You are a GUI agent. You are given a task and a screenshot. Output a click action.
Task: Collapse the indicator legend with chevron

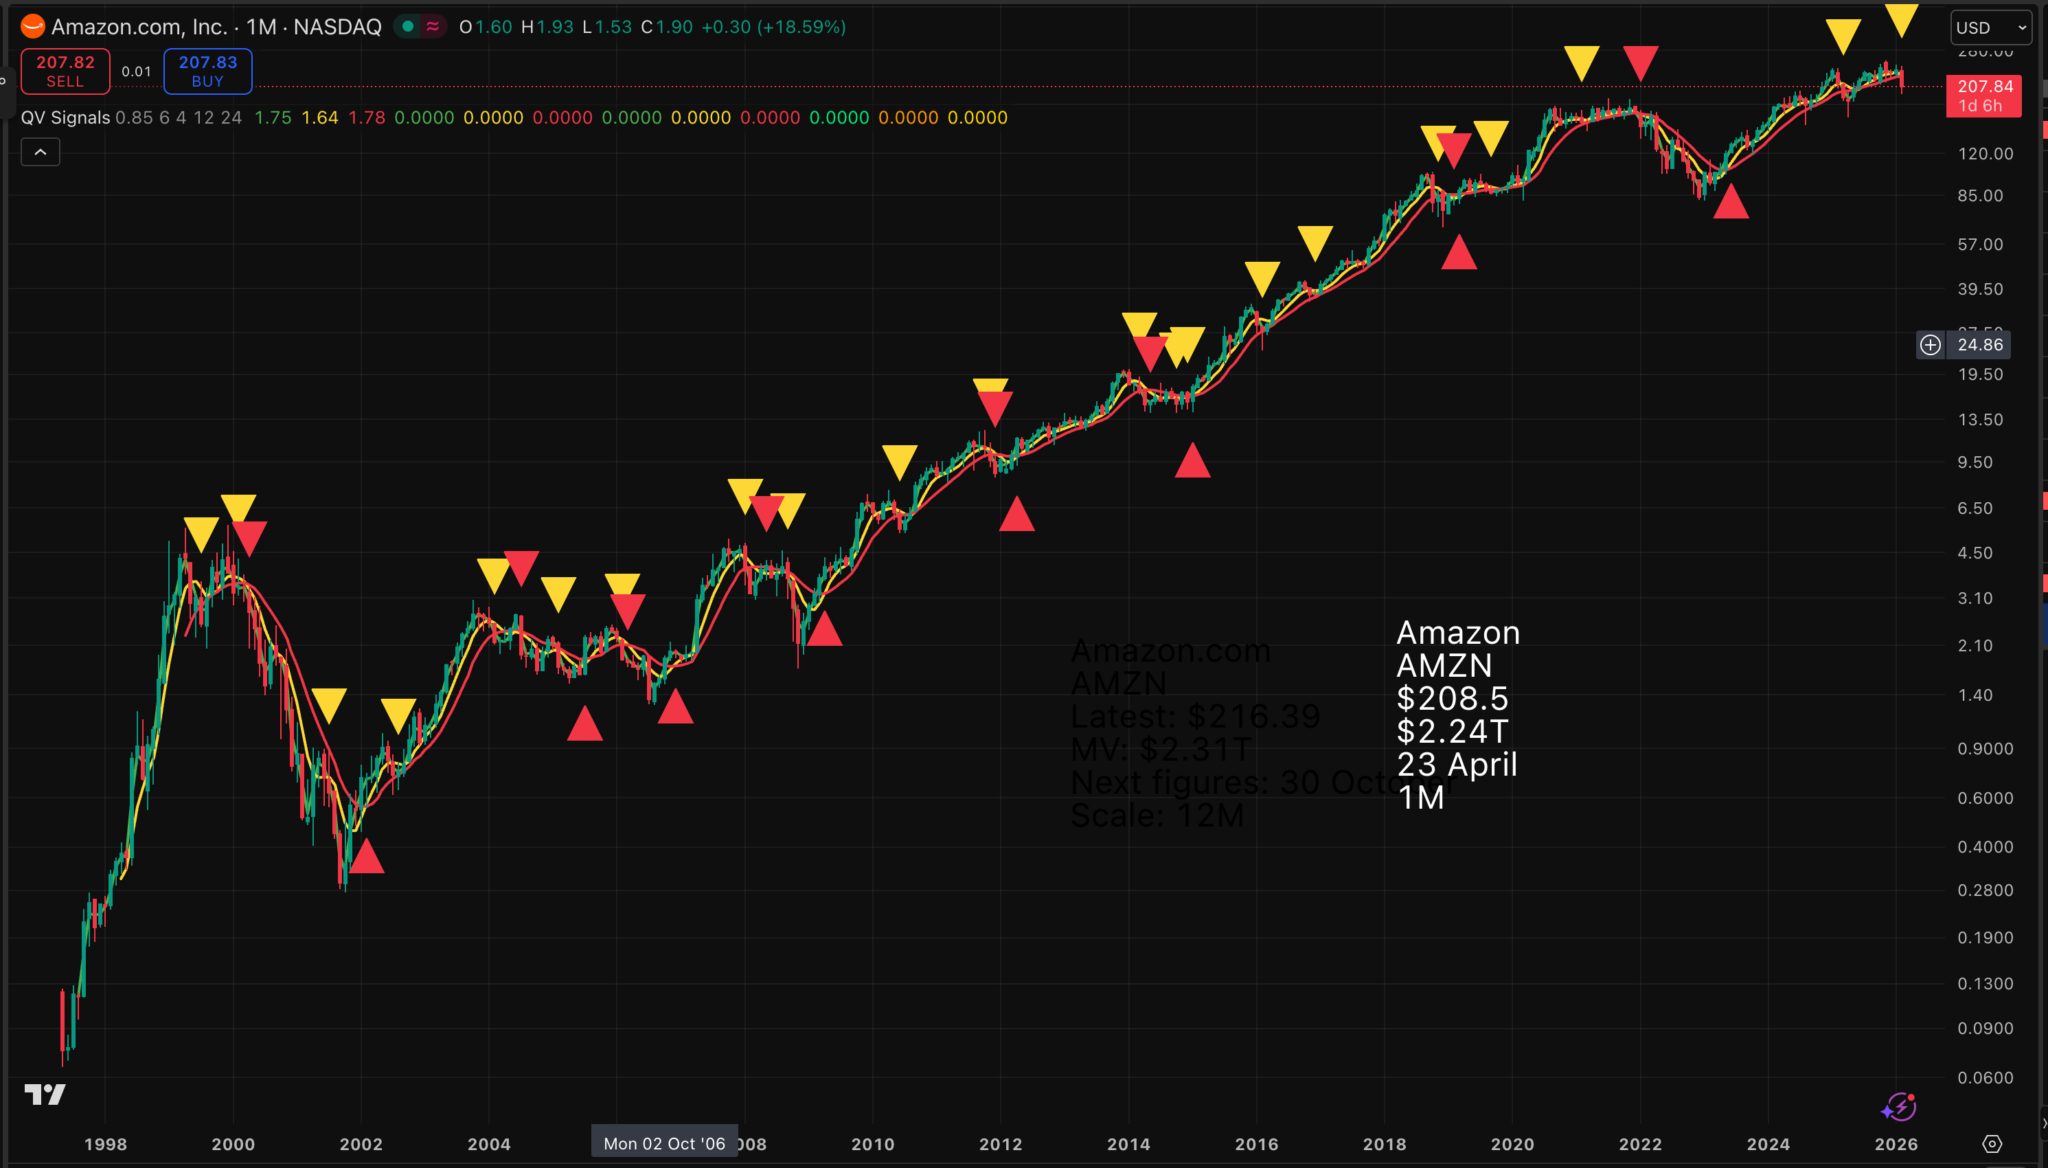[40, 152]
